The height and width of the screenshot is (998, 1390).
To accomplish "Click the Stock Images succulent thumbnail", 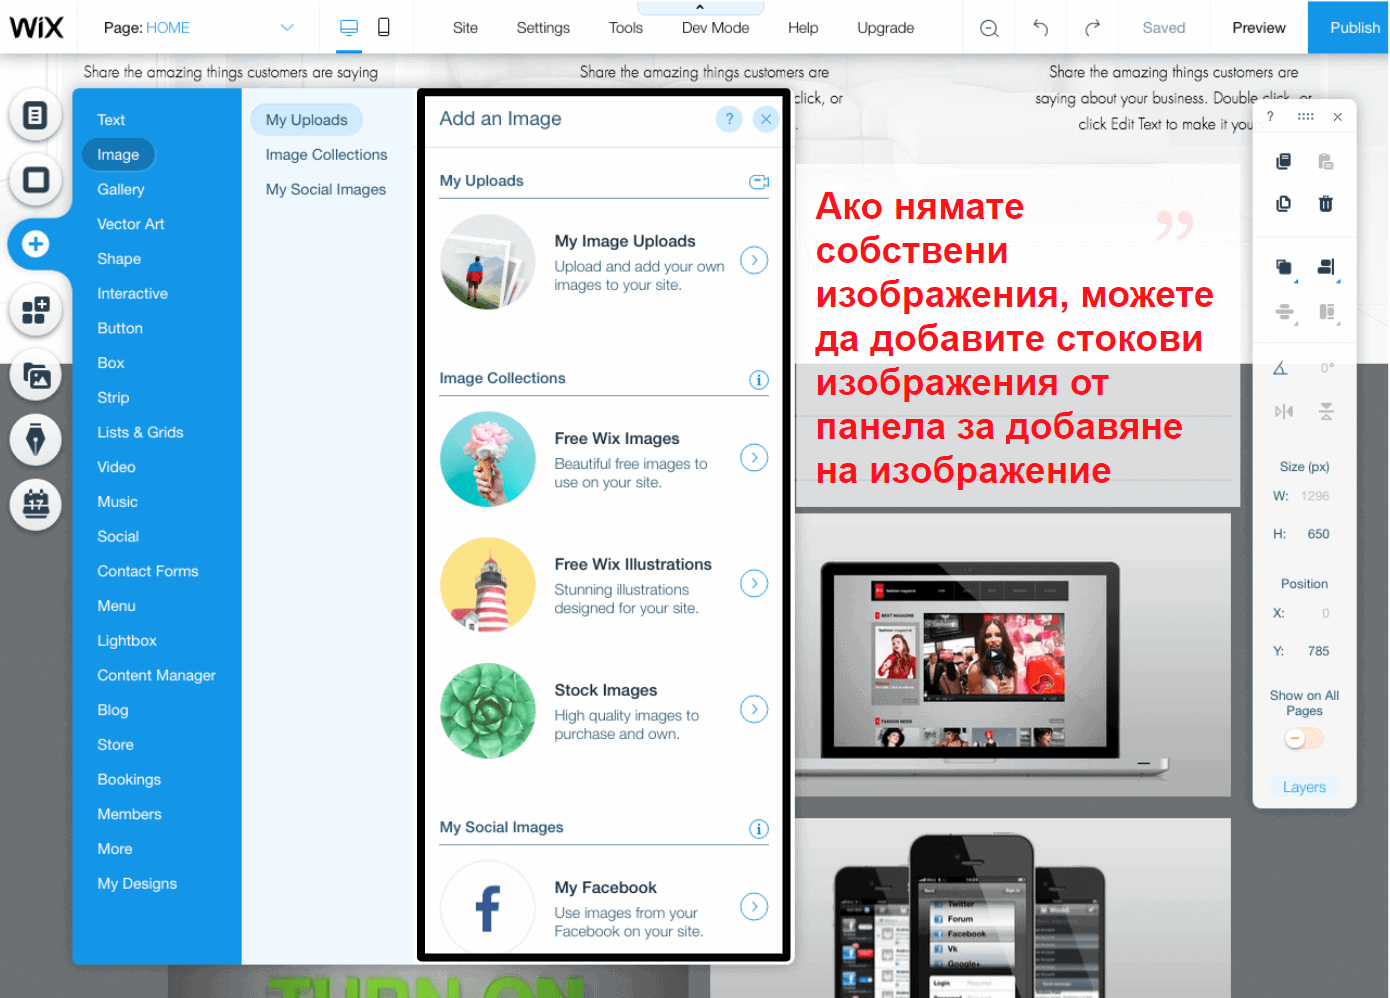I will (488, 711).
